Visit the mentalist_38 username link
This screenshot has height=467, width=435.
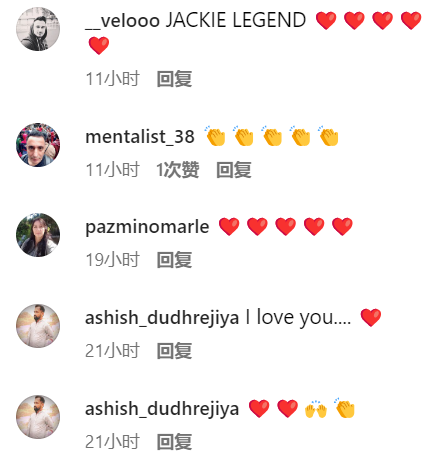140,137
